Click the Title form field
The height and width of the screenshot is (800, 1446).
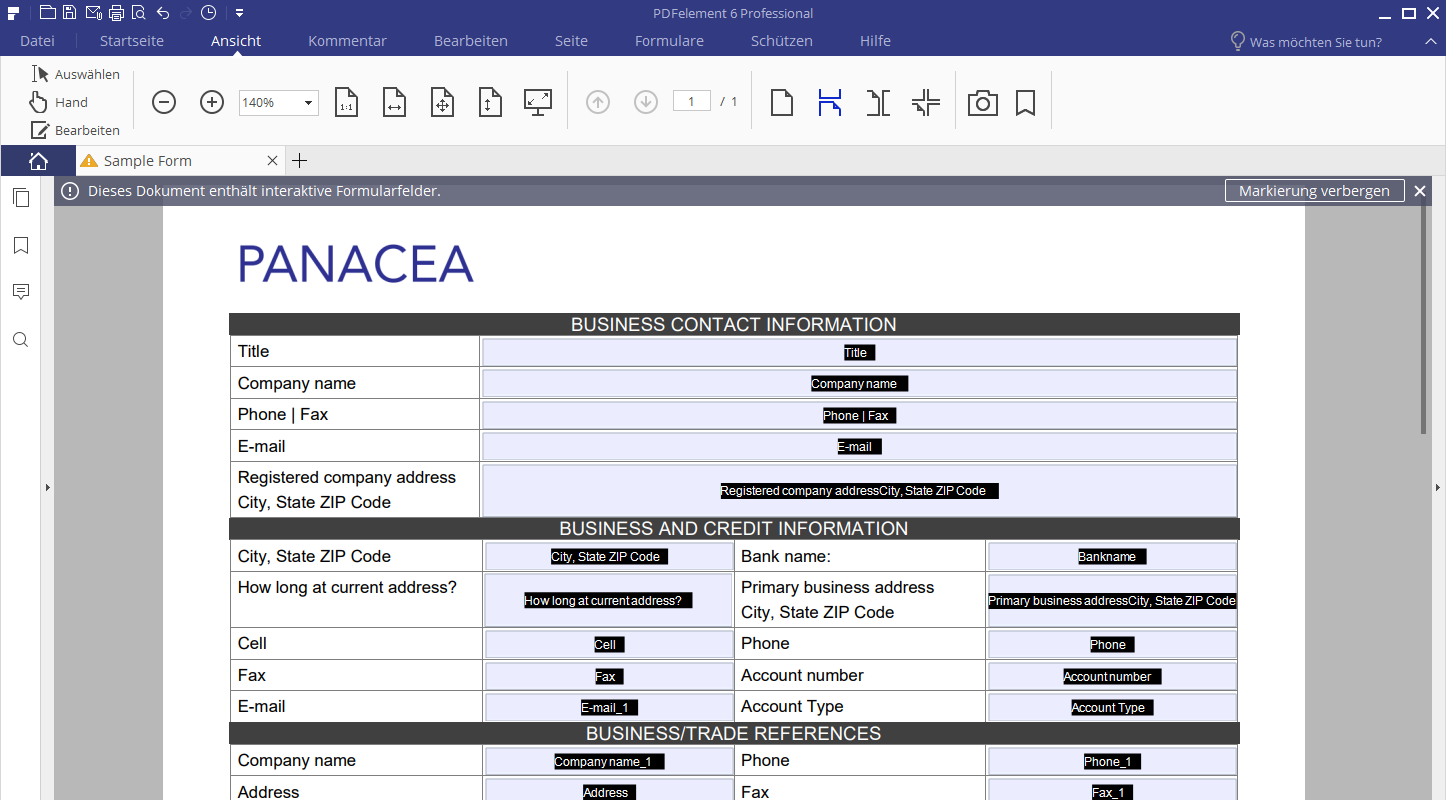pos(859,352)
